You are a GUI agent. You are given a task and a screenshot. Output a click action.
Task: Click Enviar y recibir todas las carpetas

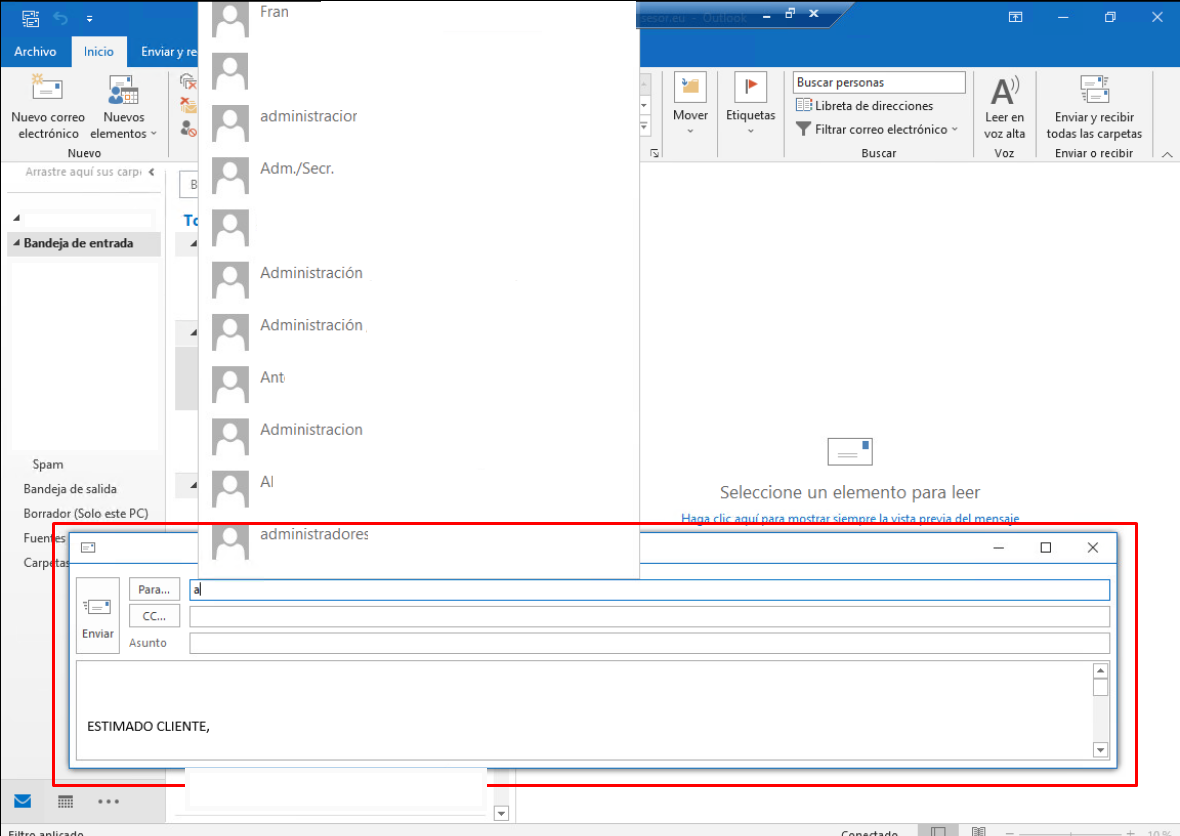click(x=1093, y=107)
